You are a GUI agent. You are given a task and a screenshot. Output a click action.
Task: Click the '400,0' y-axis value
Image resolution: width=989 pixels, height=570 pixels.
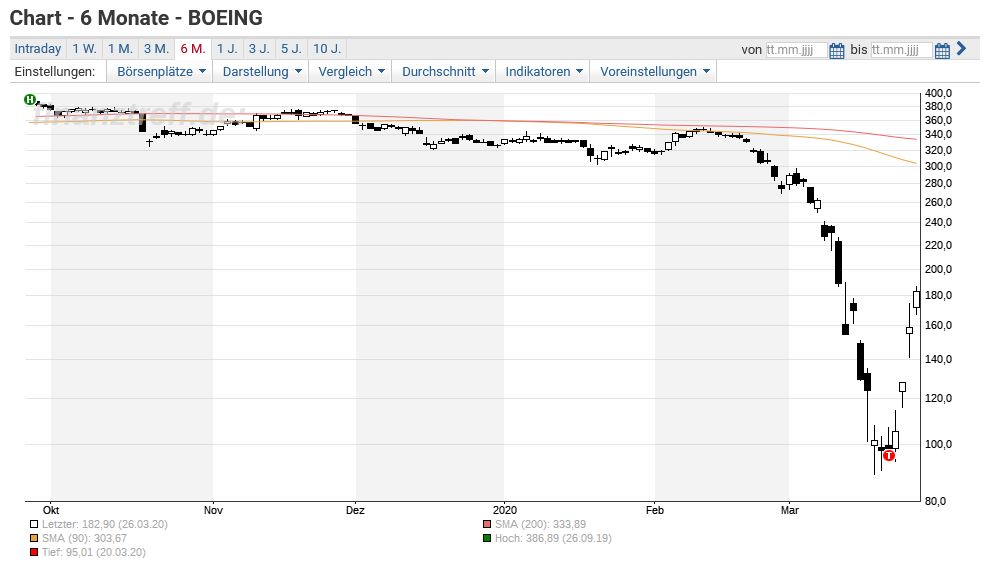(x=939, y=93)
